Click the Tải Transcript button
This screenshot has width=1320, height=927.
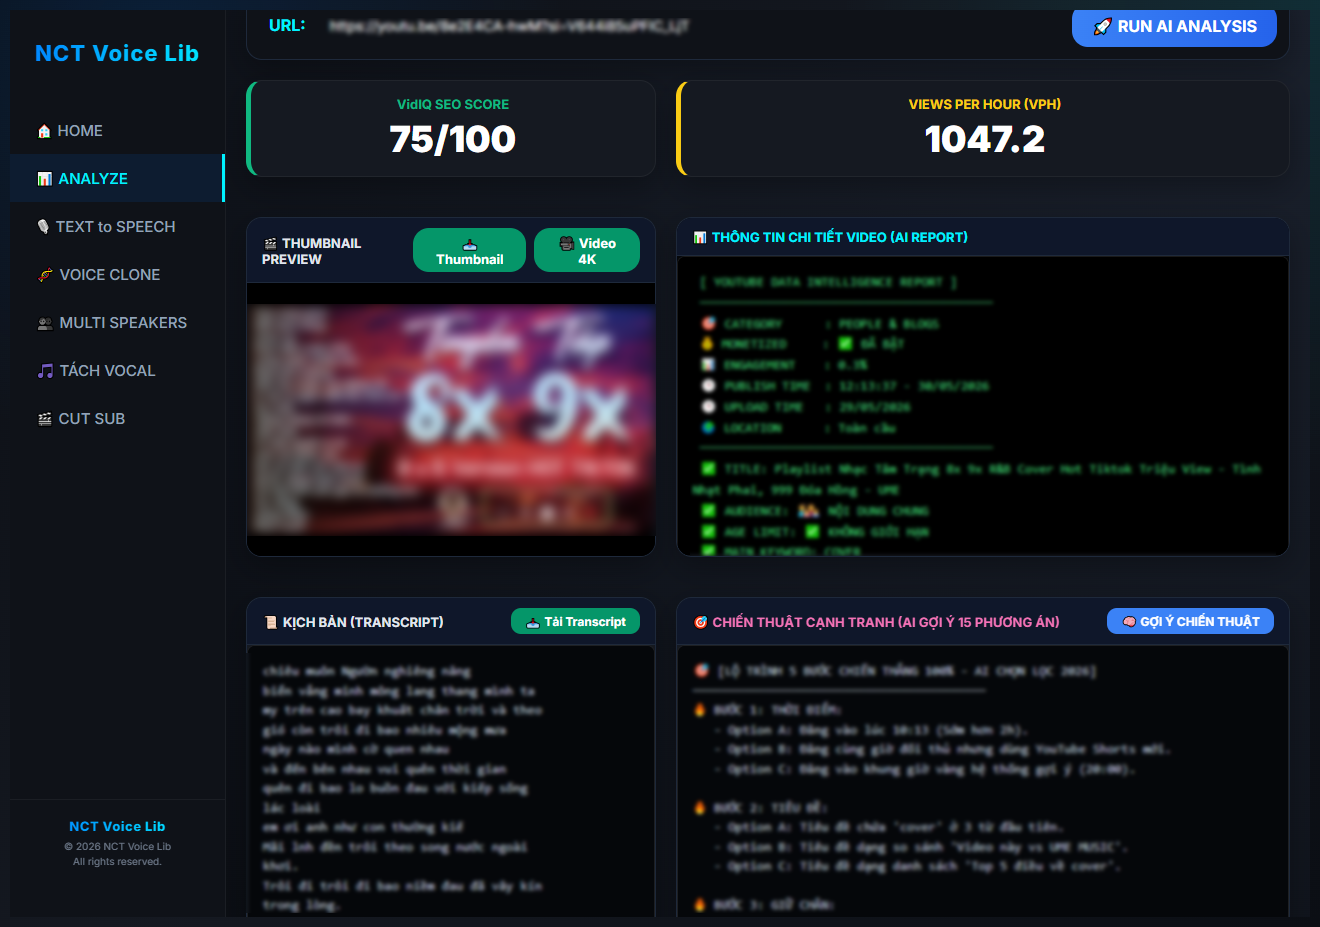pyautogui.click(x=575, y=621)
